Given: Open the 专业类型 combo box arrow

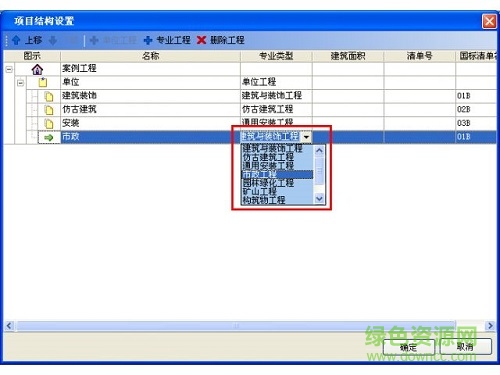Looking at the screenshot, I should (x=306, y=137).
